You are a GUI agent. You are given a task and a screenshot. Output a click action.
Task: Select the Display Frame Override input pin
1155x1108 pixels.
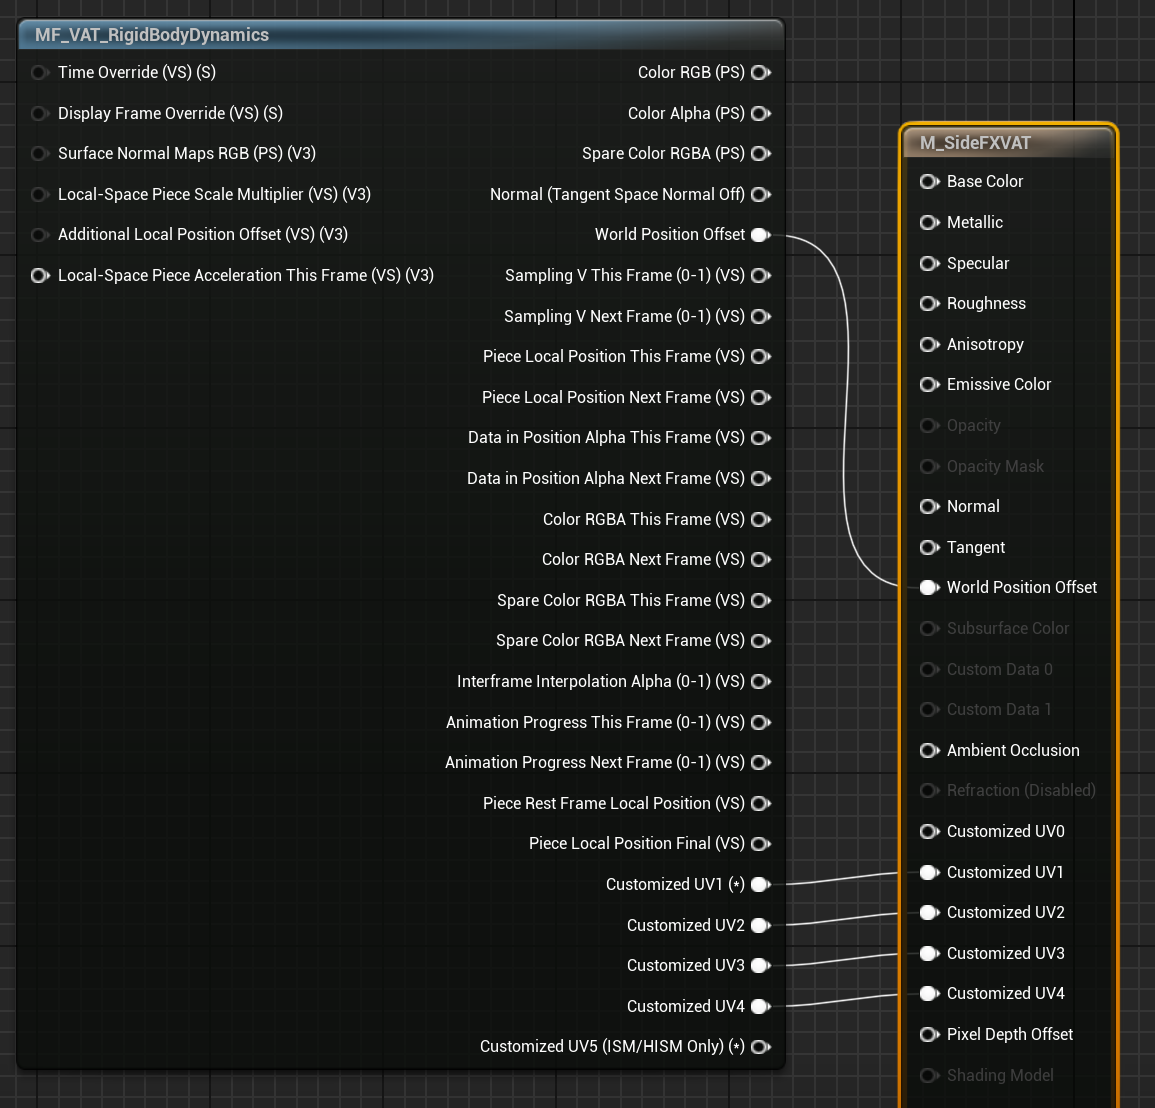pyautogui.click(x=40, y=113)
